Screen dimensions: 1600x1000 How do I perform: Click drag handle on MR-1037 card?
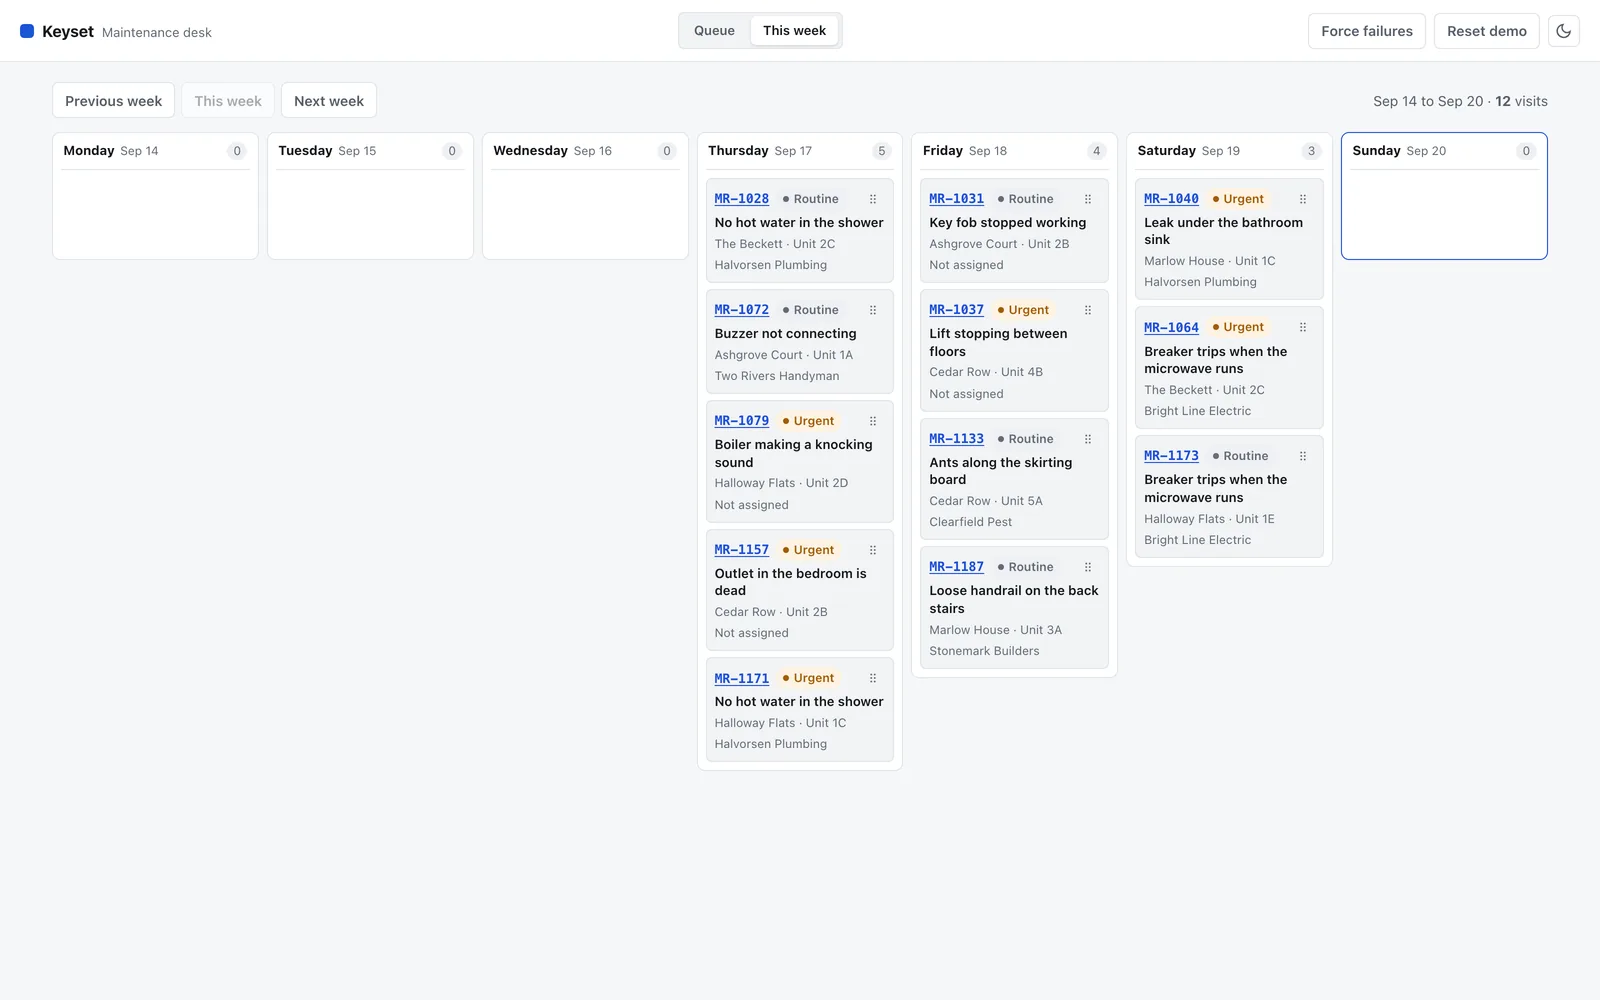1088,310
